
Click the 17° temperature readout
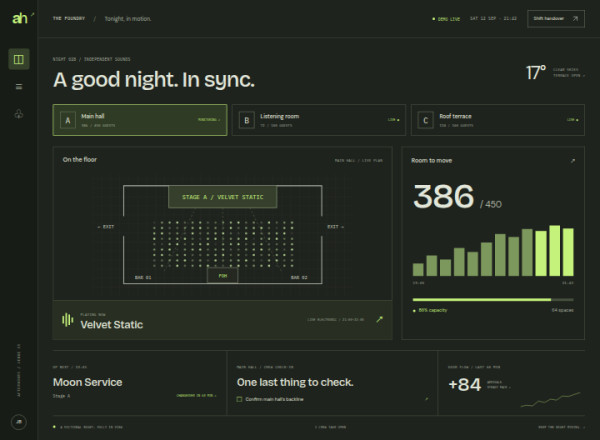click(x=536, y=73)
